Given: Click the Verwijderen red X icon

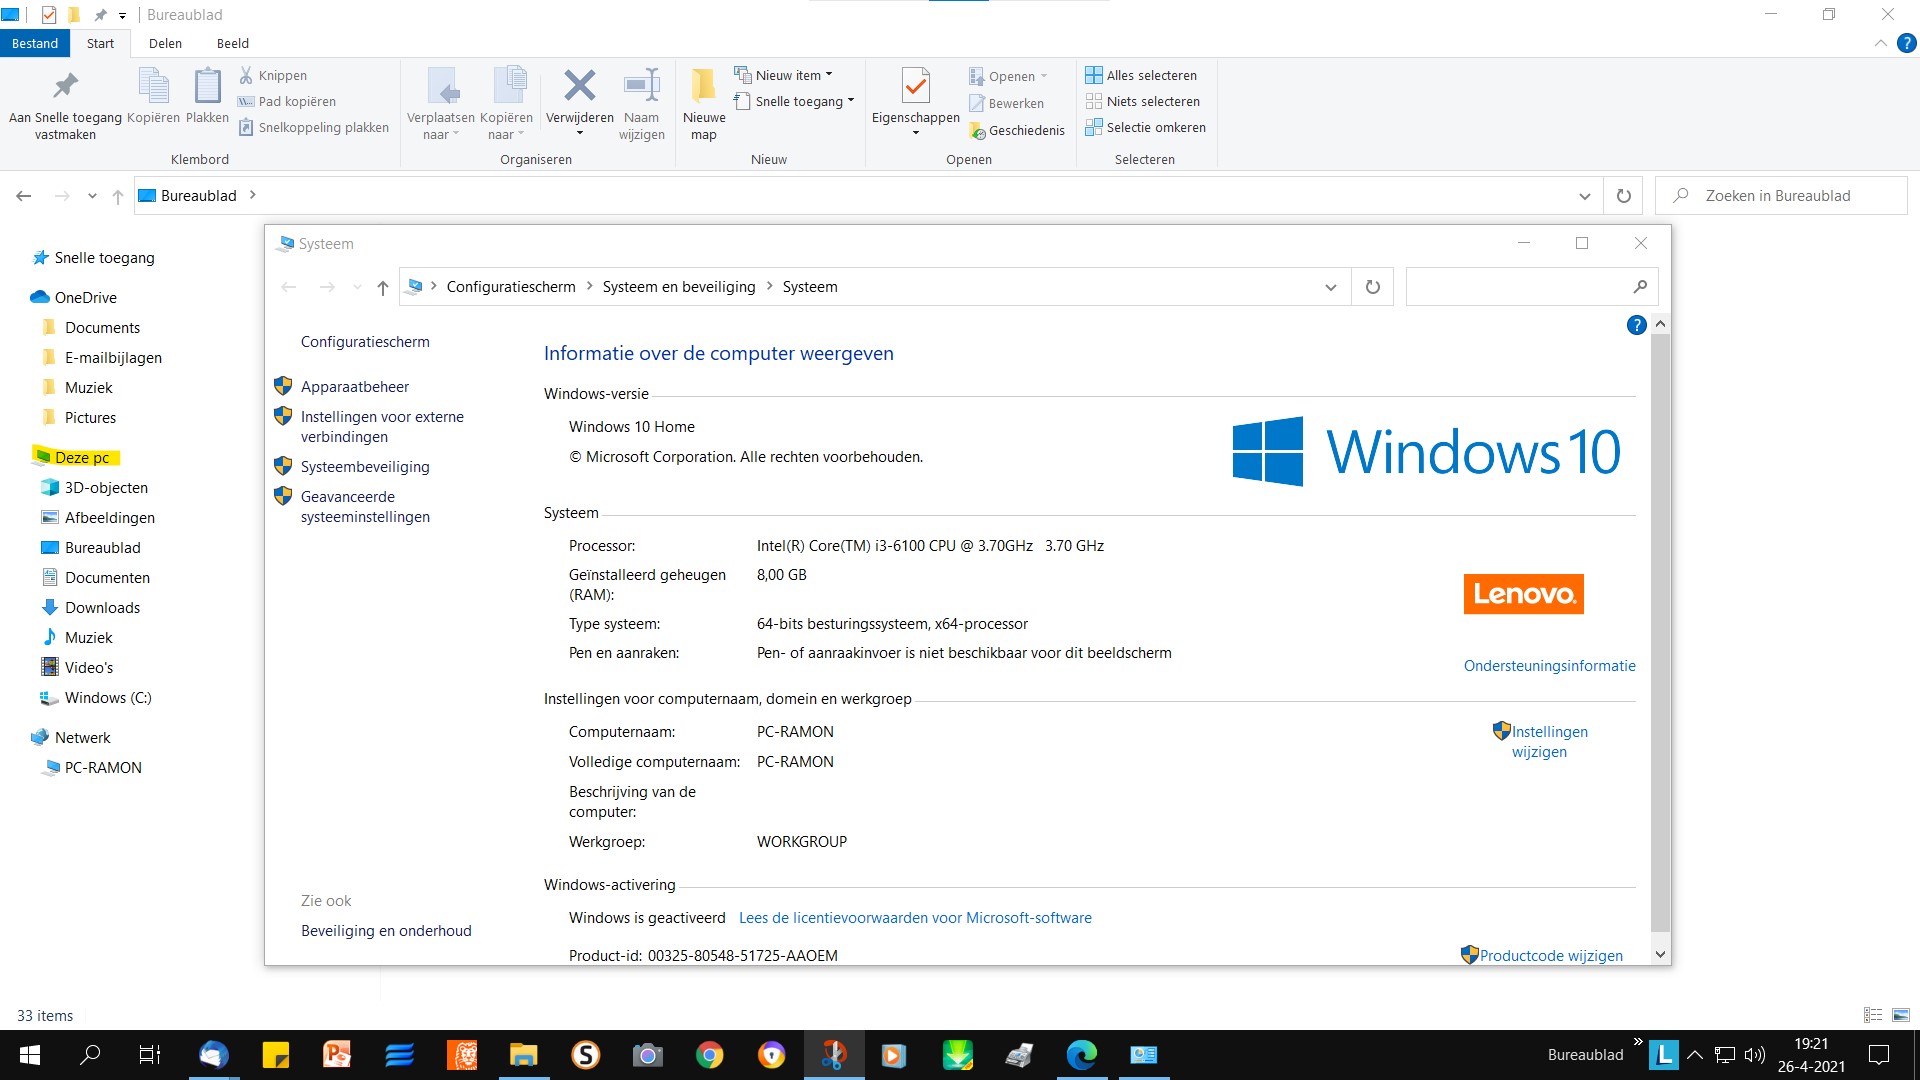Looking at the screenshot, I should [x=579, y=86].
